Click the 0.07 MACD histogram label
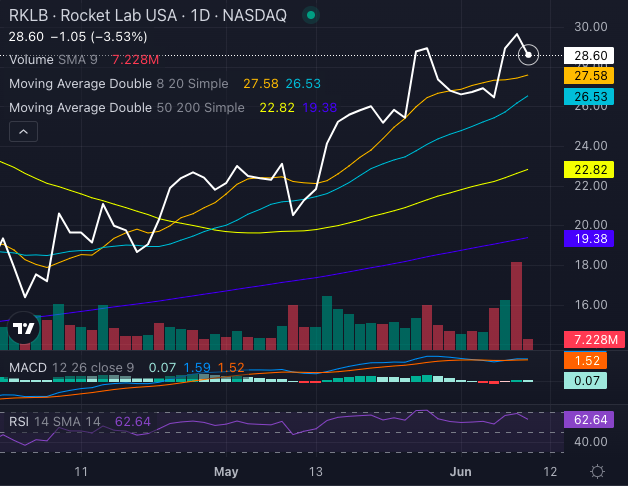 click(585, 381)
